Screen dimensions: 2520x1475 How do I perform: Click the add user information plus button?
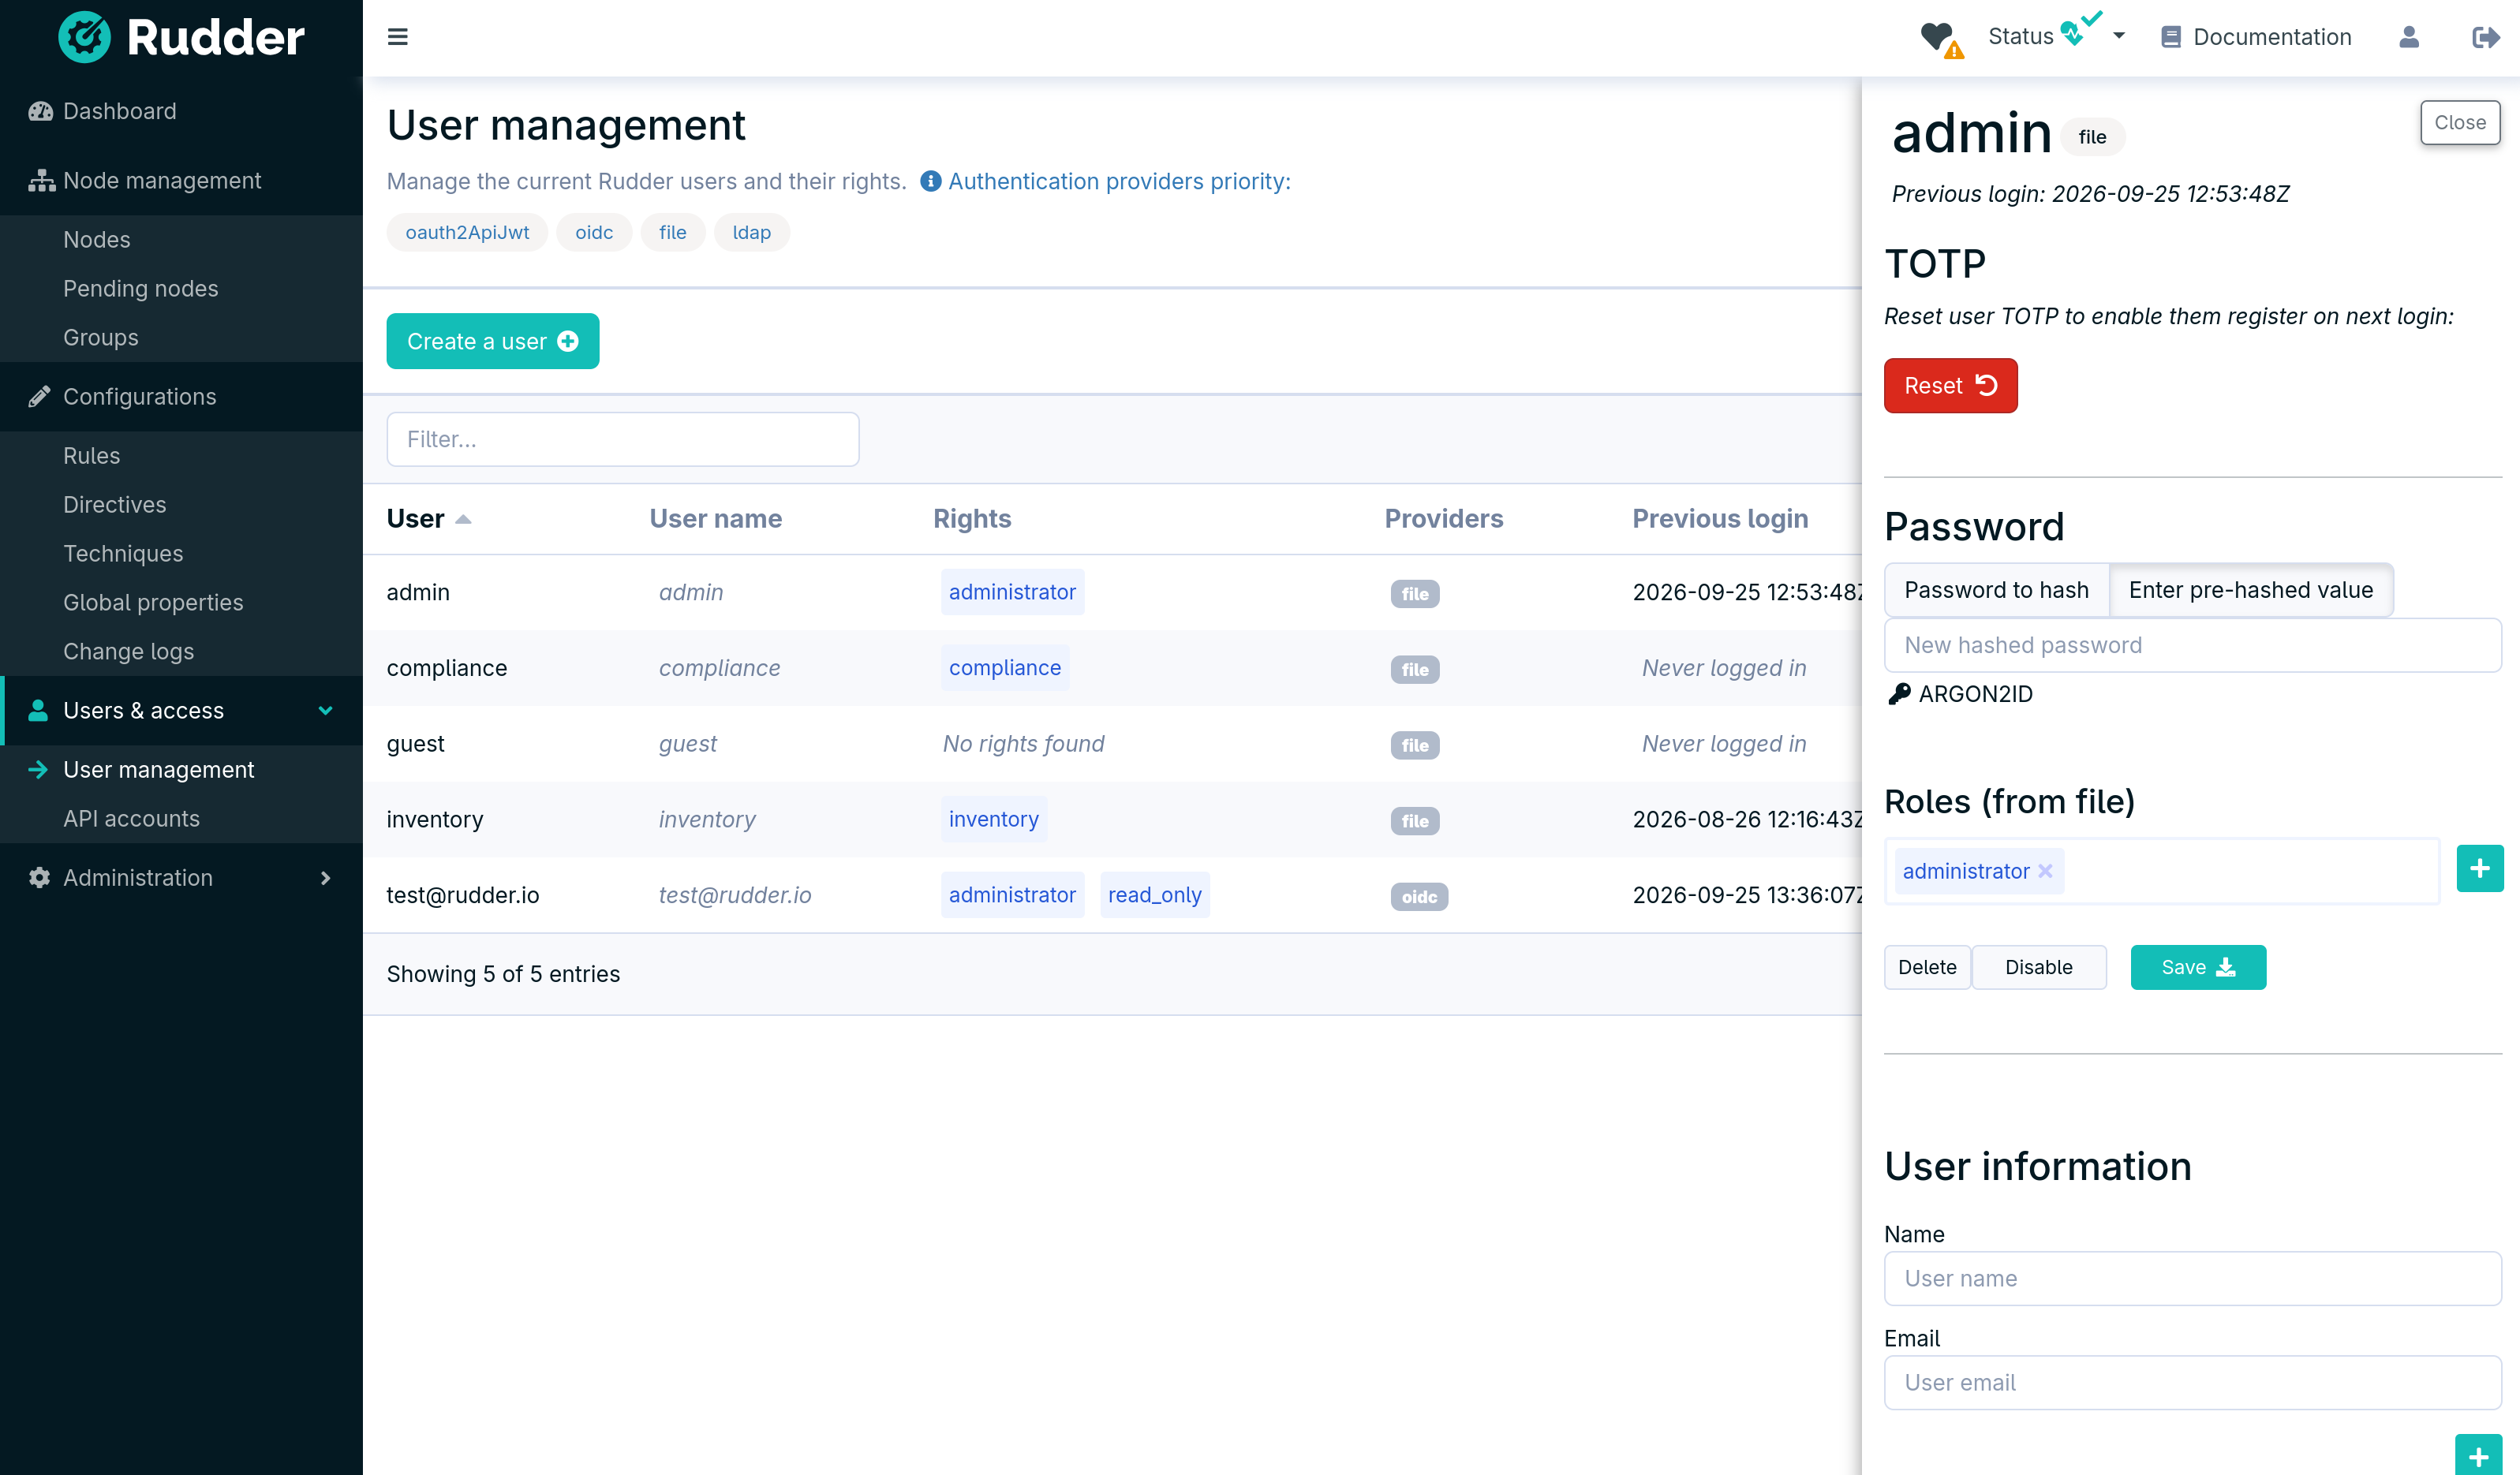[2478, 1456]
